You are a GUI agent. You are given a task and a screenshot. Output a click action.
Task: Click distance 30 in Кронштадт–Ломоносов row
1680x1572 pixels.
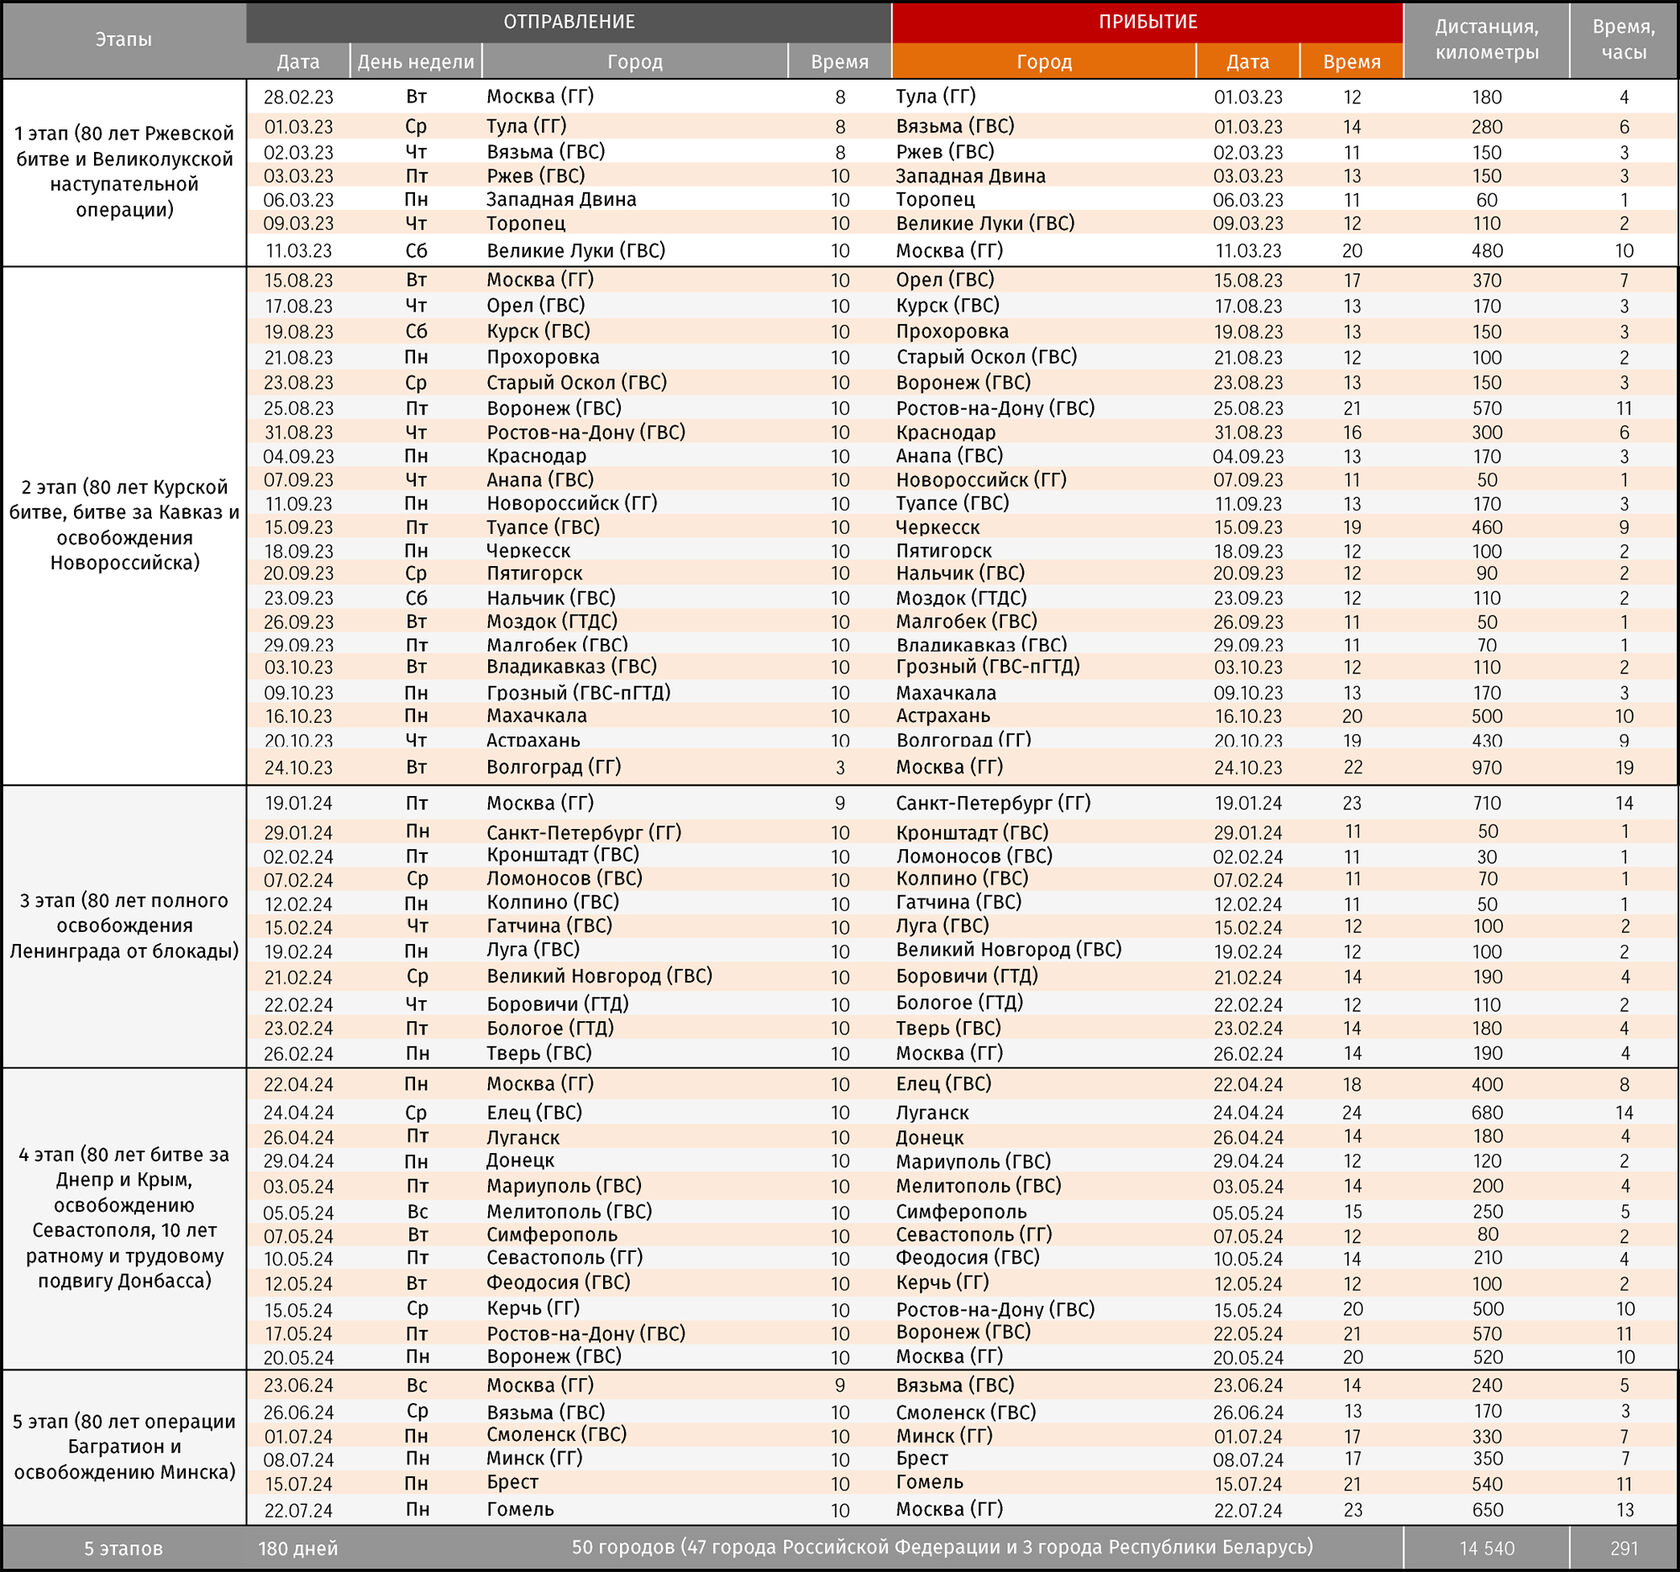pos(1487,857)
